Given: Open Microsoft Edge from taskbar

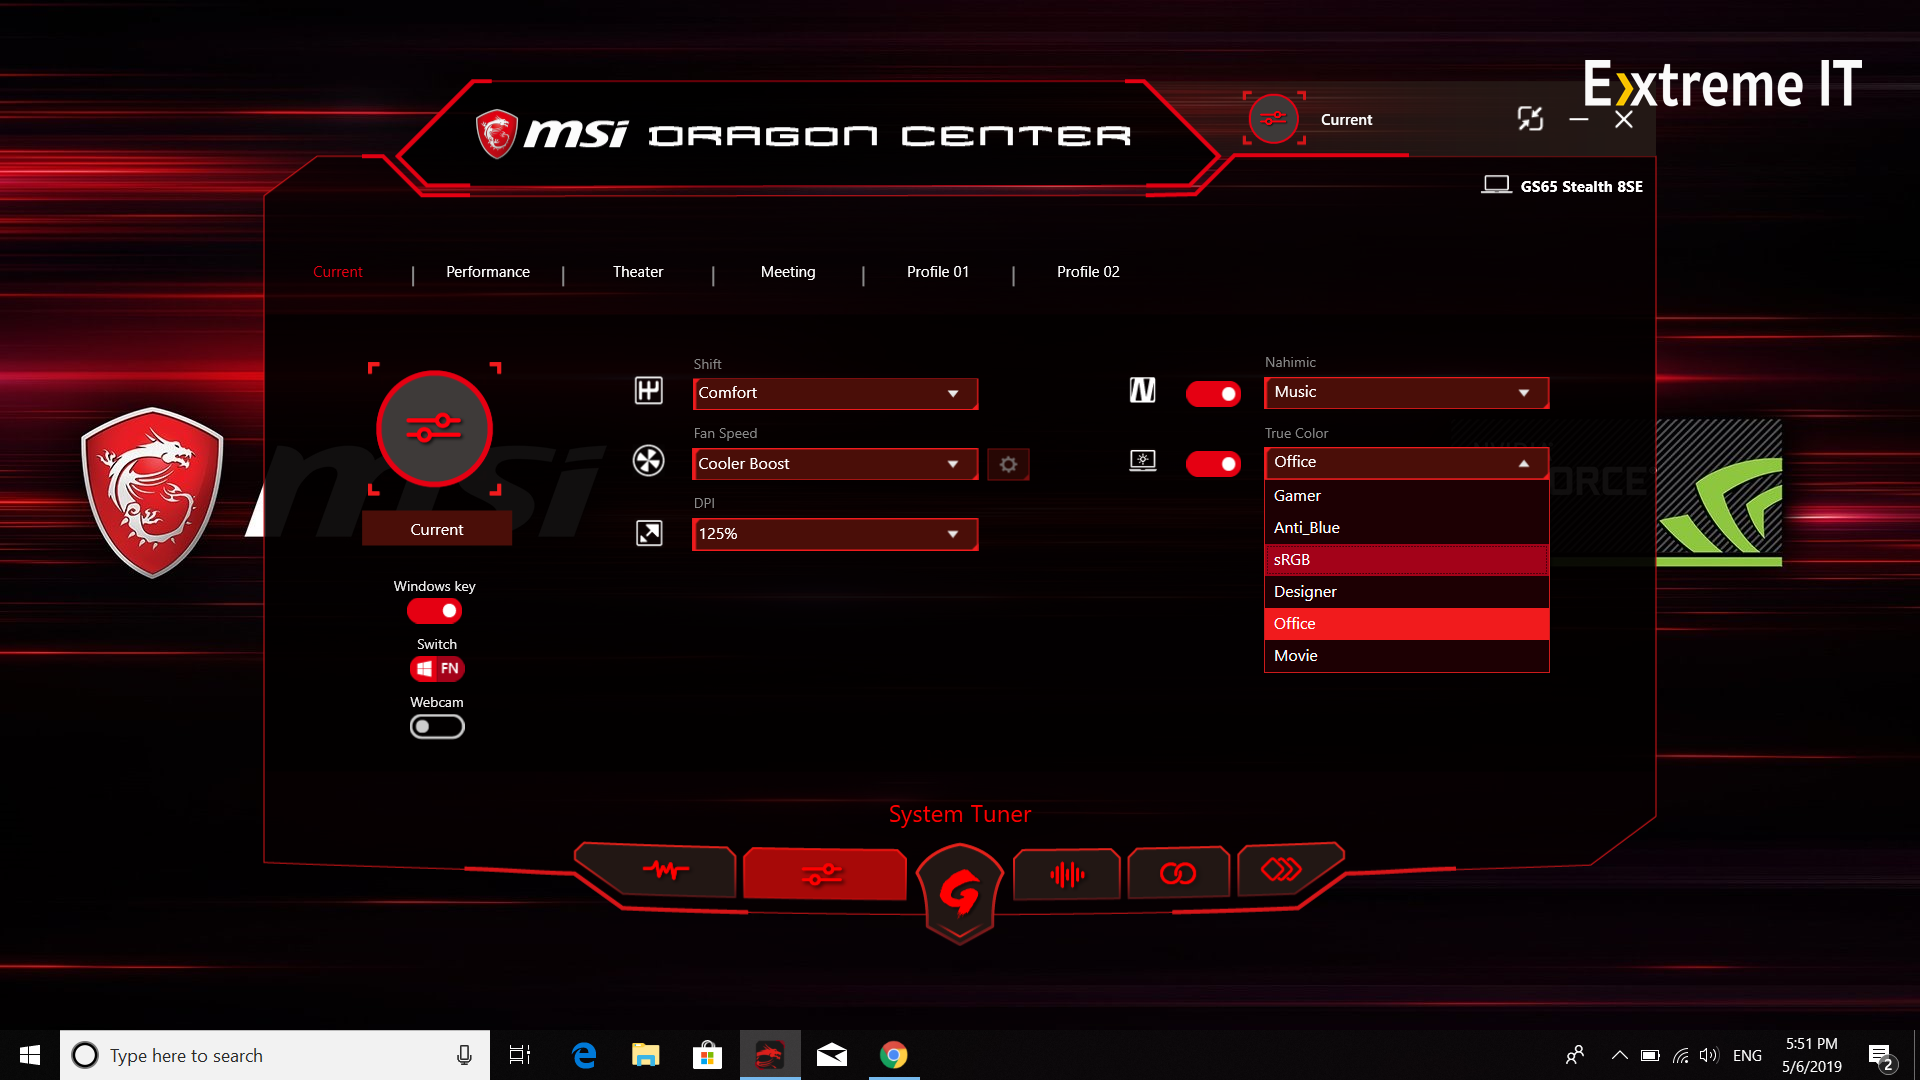Looking at the screenshot, I should click(x=584, y=1055).
